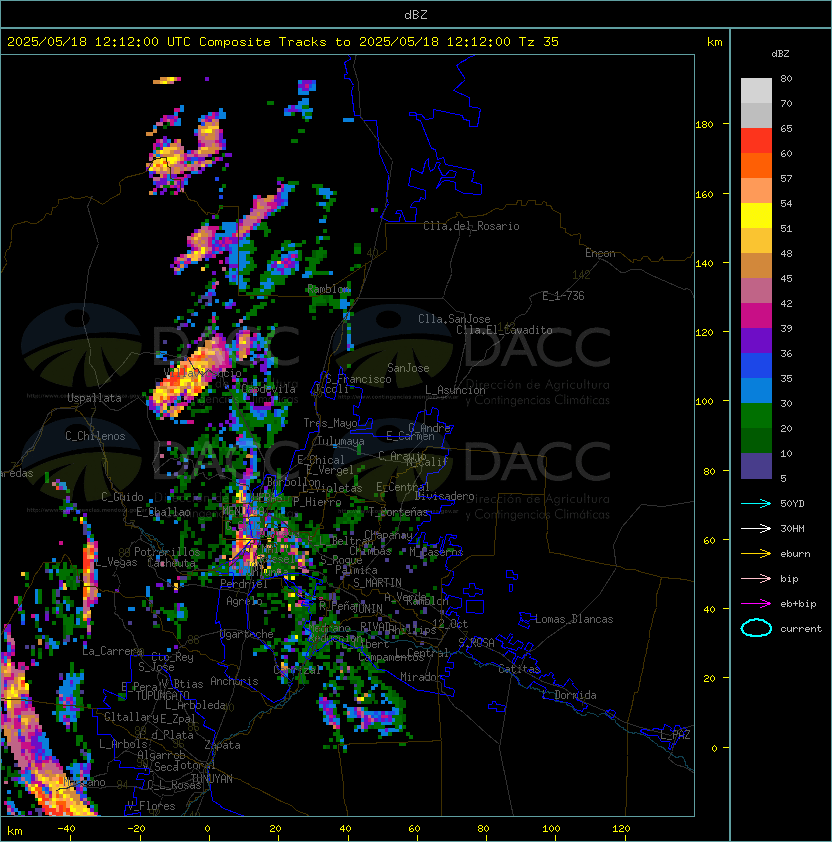The image size is (832, 842).
Task: Click the 'S_Francisco' place label
Action: tap(358, 379)
